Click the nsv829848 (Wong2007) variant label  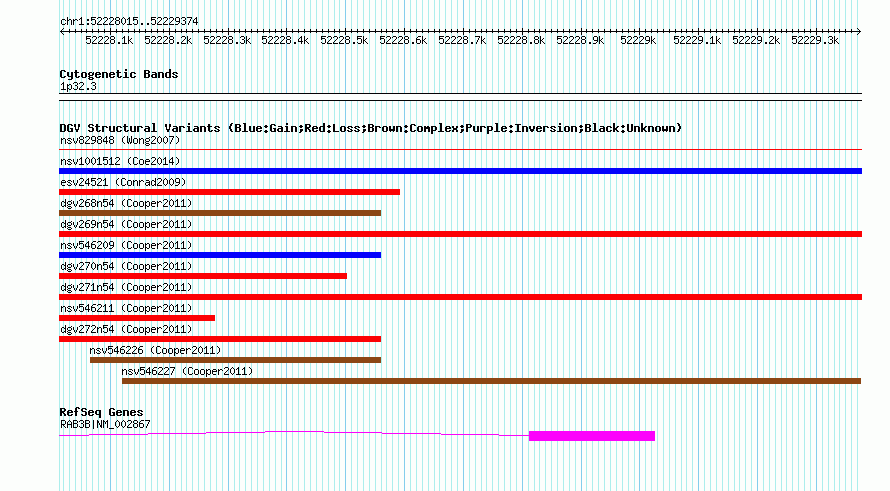point(120,140)
